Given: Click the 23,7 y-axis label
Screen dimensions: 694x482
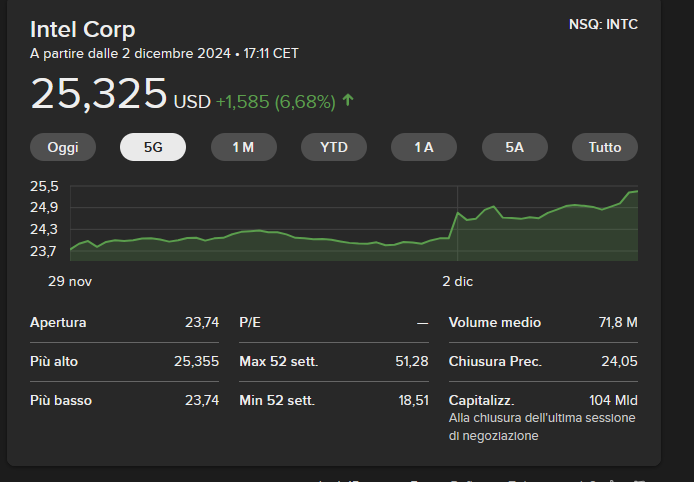Looking at the screenshot, I should click(x=44, y=251).
